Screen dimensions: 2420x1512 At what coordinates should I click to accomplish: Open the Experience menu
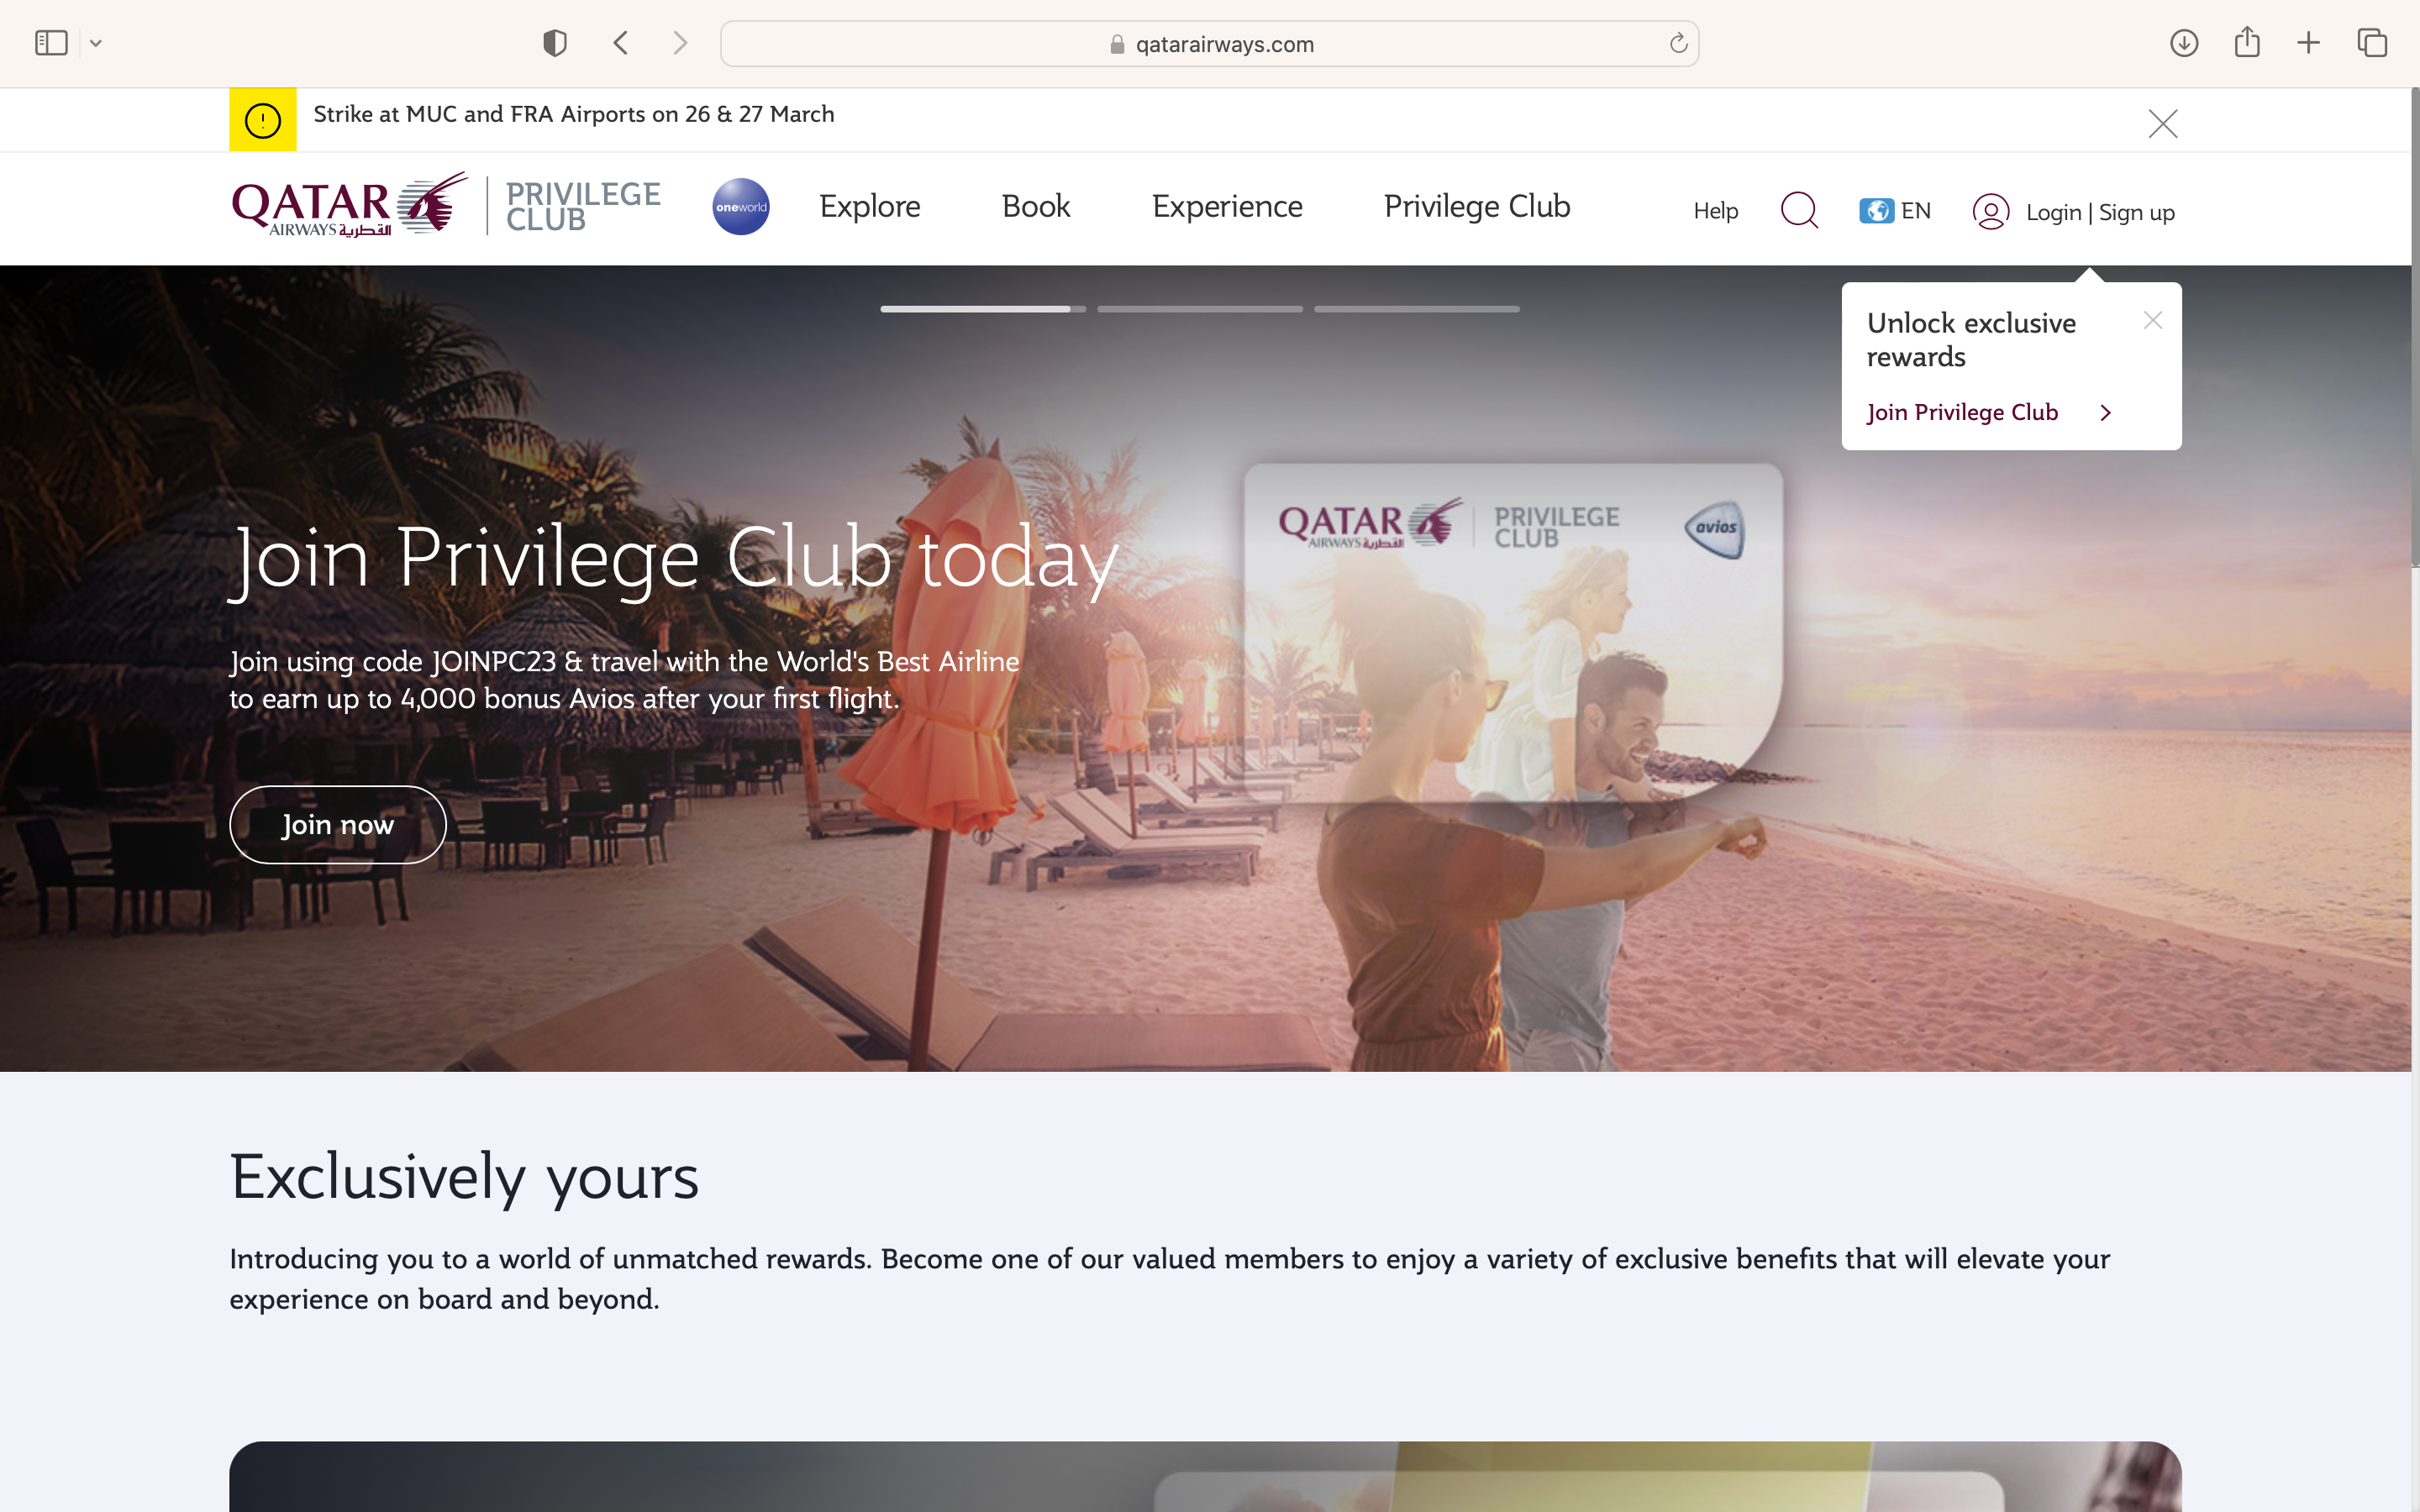pyautogui.click(x=1227, y=206)
